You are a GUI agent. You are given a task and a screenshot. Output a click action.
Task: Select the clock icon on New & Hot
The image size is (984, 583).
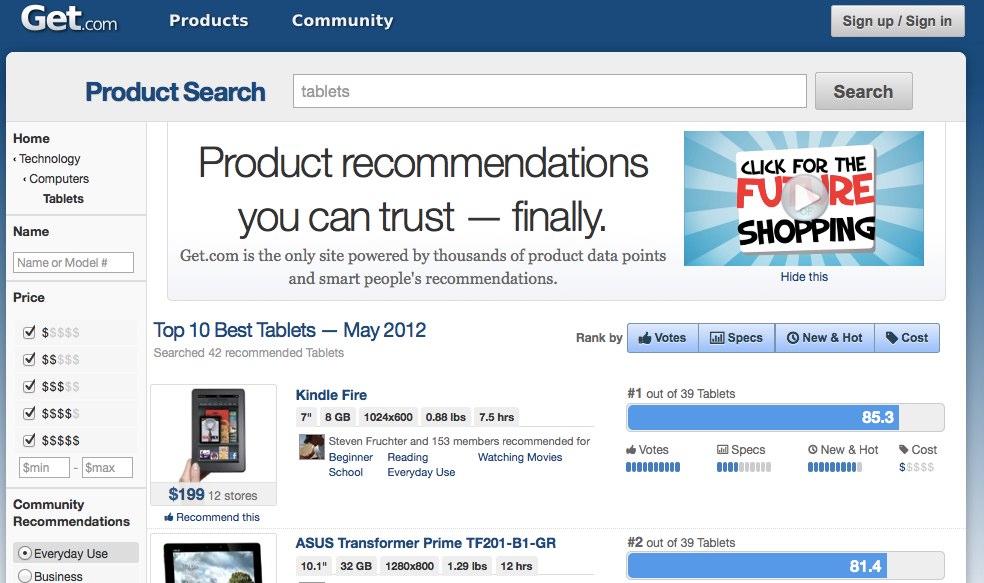tap(792, 337)
